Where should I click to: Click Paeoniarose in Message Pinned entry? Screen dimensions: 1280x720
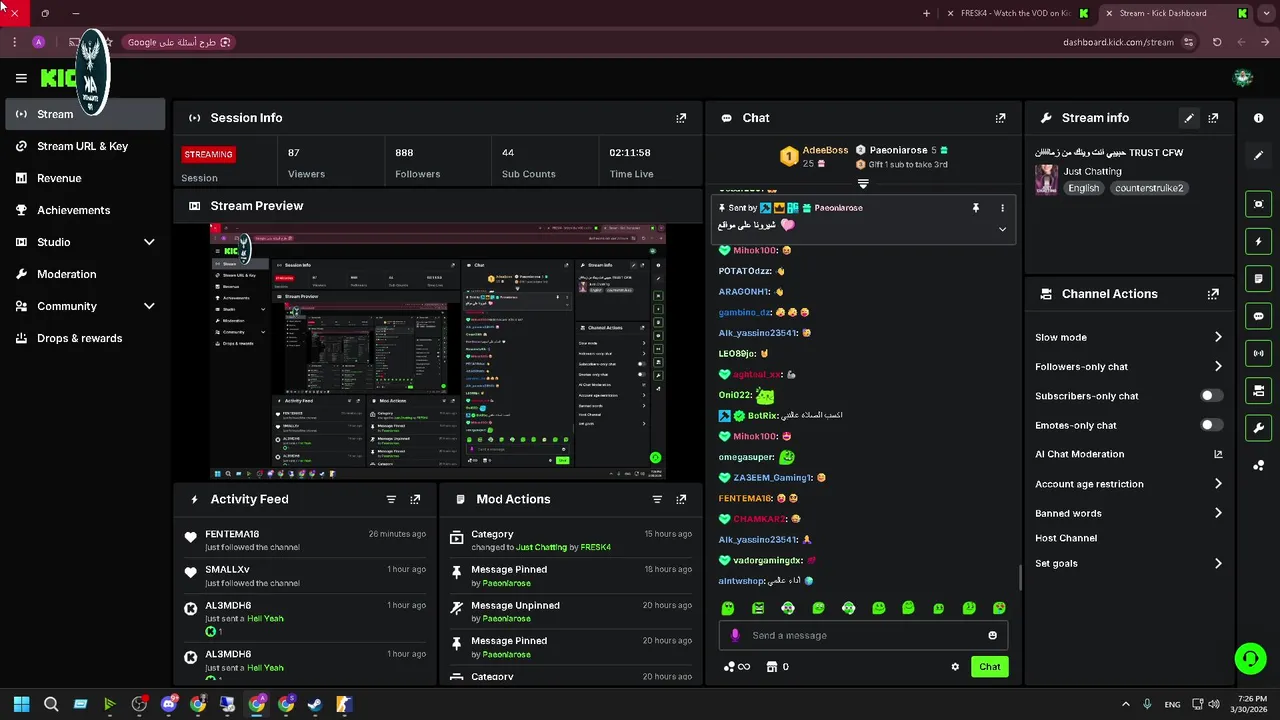click(506, 583)
